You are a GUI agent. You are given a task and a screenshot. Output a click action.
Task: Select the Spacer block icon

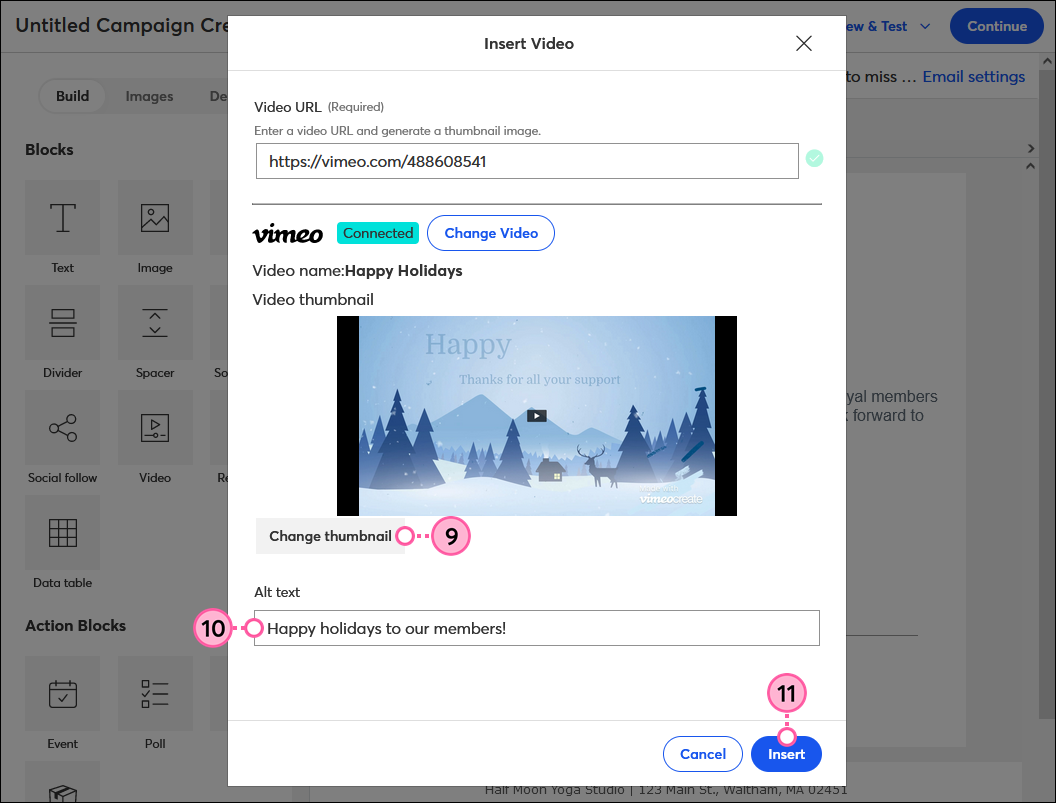click(155, 323)
